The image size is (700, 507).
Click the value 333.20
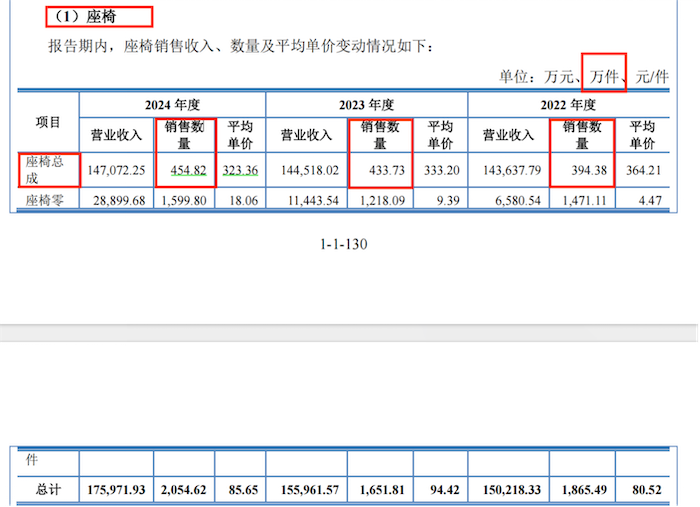click(x=442, y=170)
